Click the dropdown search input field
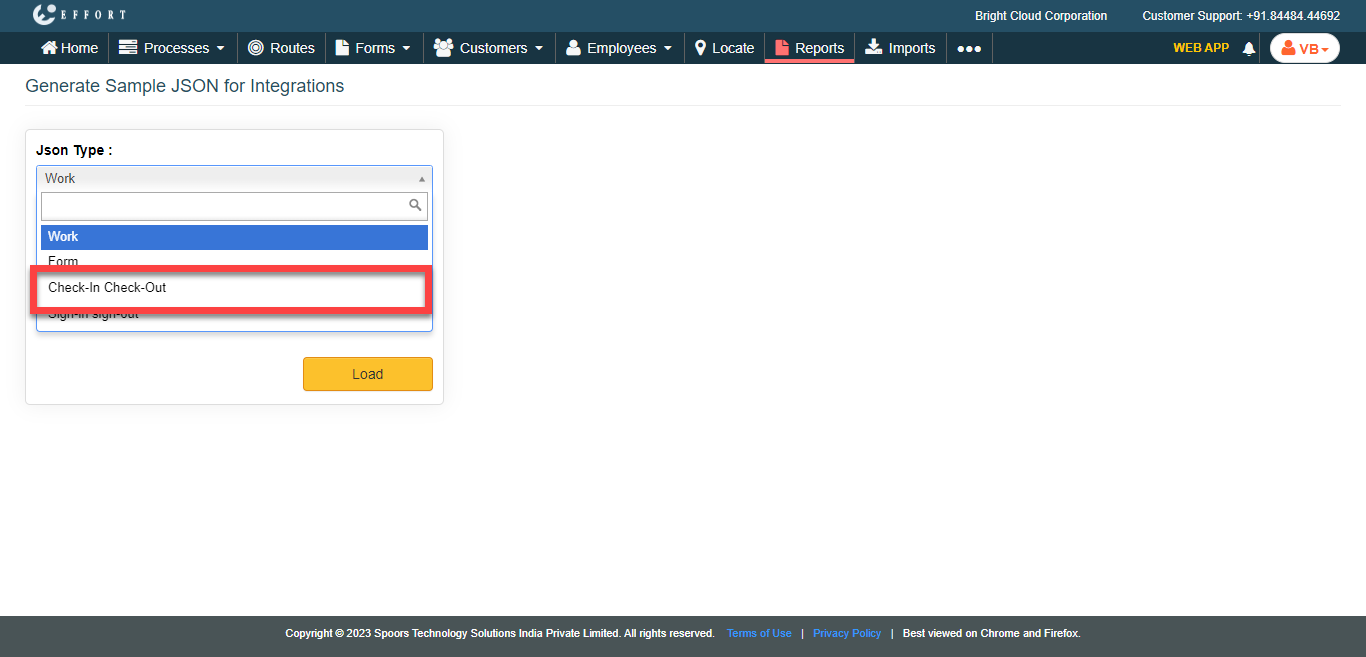This screenshot has width=1366, height=657. pyautogui.click(x=224, y=206)
